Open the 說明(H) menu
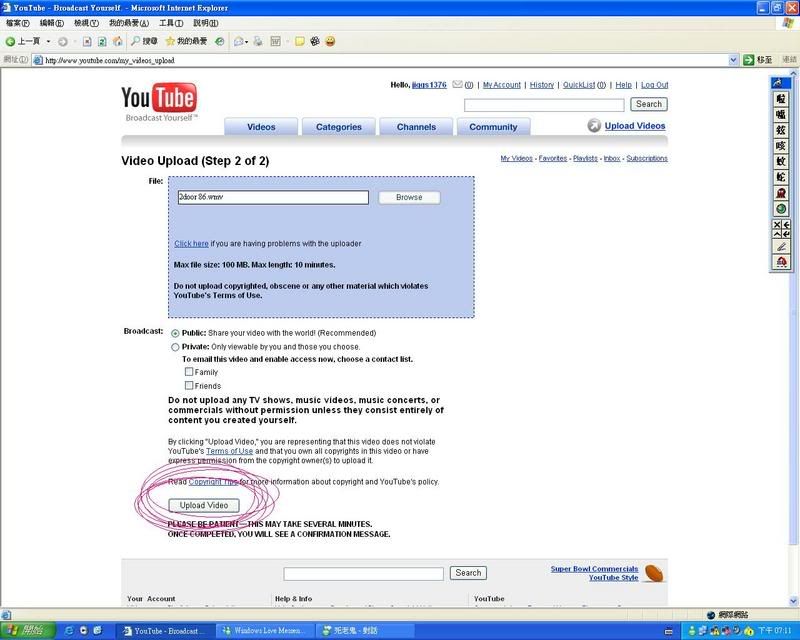Screen dimensions: 800x640 click(206, 23)
